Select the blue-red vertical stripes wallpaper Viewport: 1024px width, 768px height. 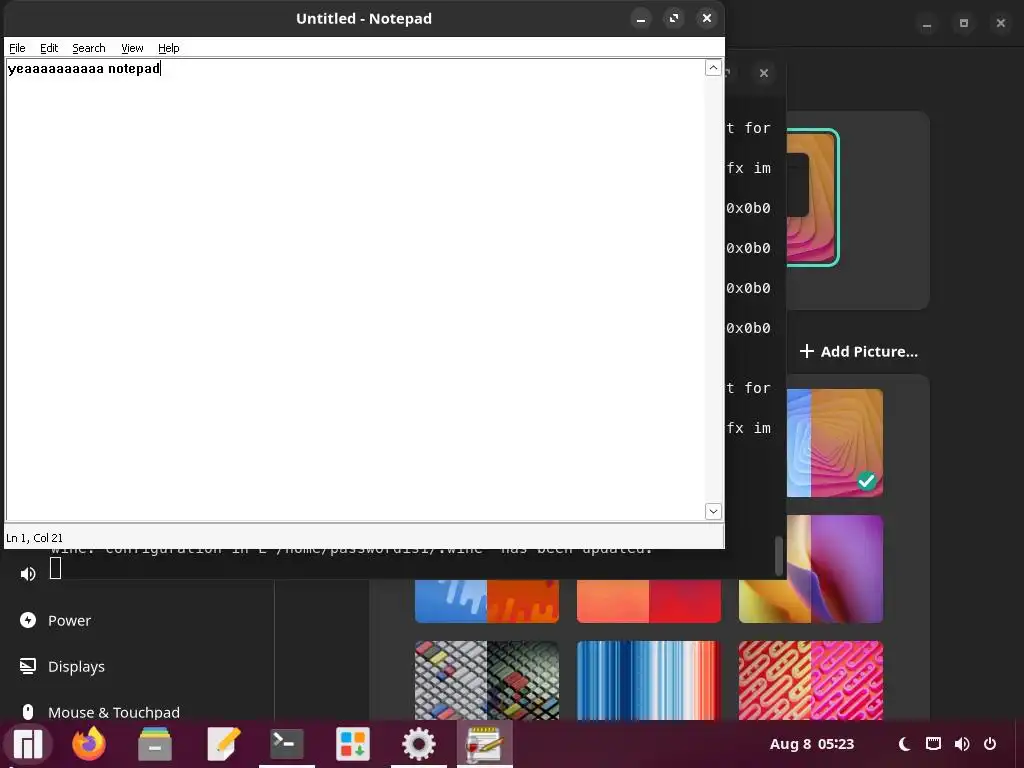(x=648, y=680)
